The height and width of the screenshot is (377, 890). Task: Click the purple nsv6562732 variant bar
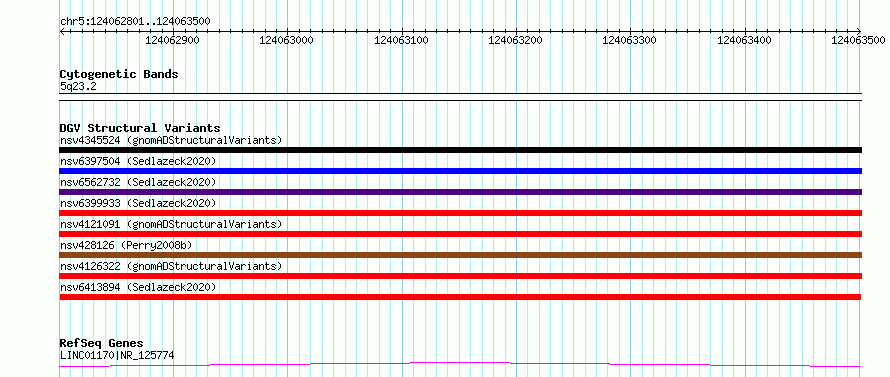pyautogui.click(x=460, y=192)
